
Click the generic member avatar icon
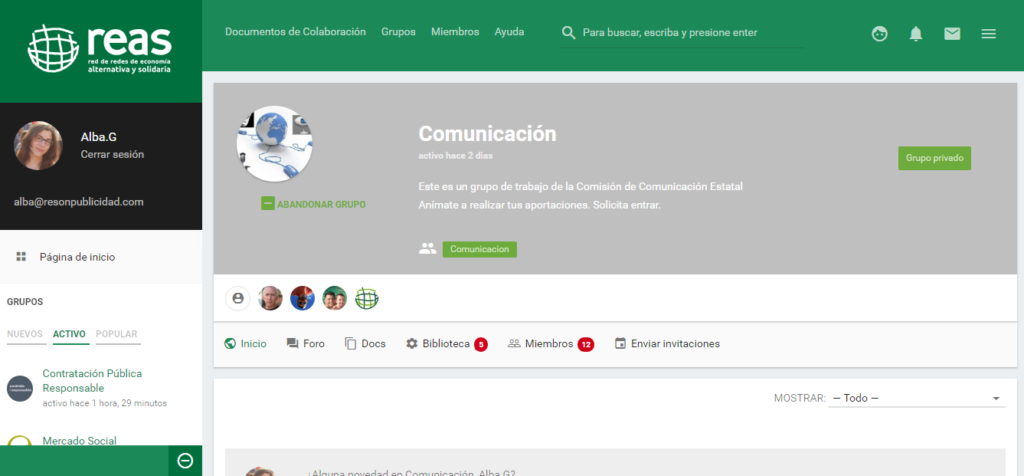point(238,298)
